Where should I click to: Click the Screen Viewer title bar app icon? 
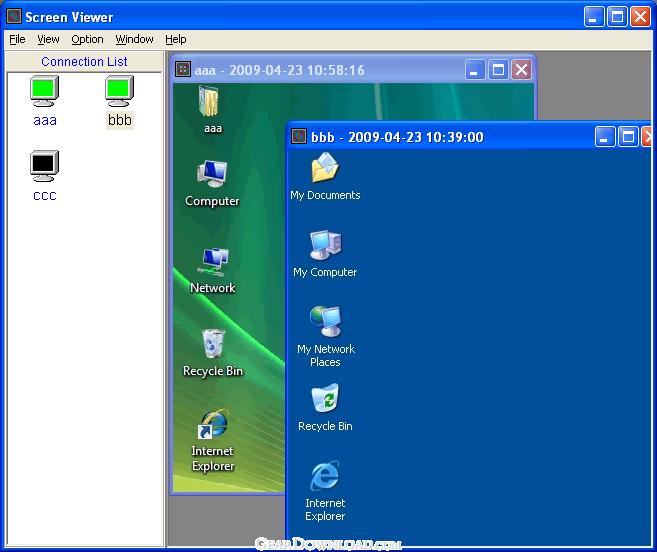(13, 16)
